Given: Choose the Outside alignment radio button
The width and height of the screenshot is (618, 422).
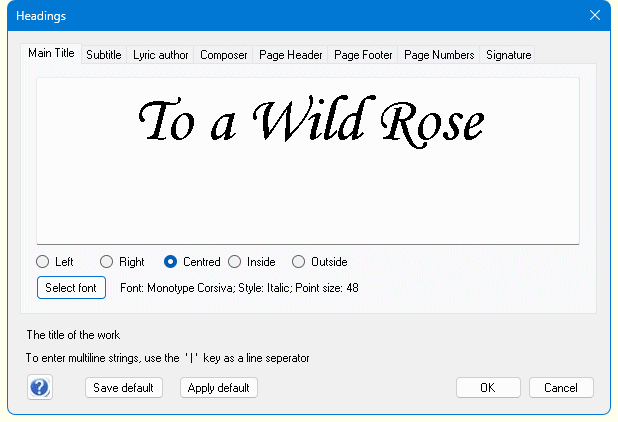Looking at the screenshot, I should (299, 262).
